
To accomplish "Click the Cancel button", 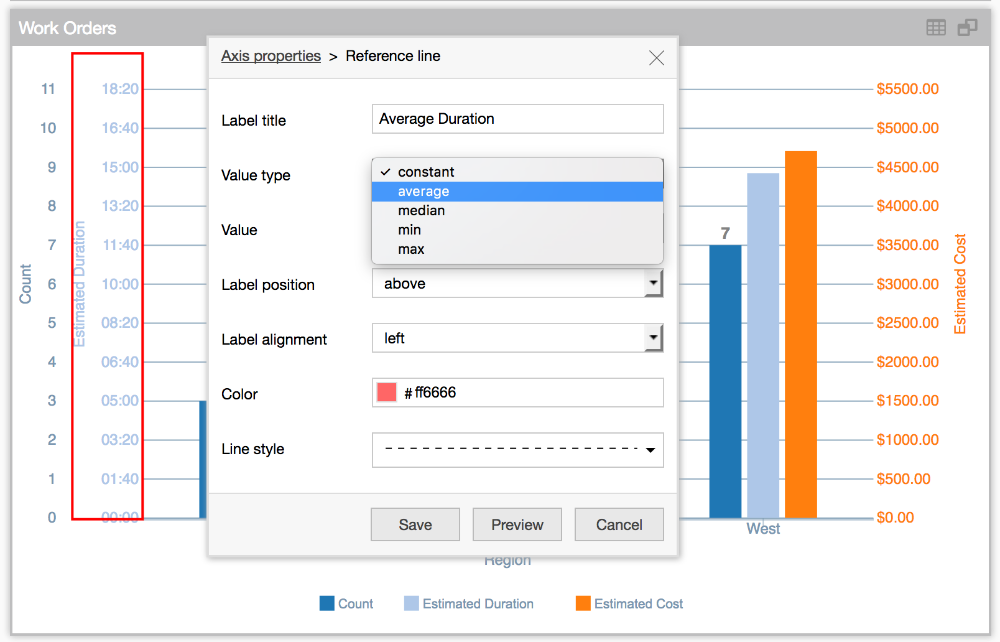I will point(619,525).
